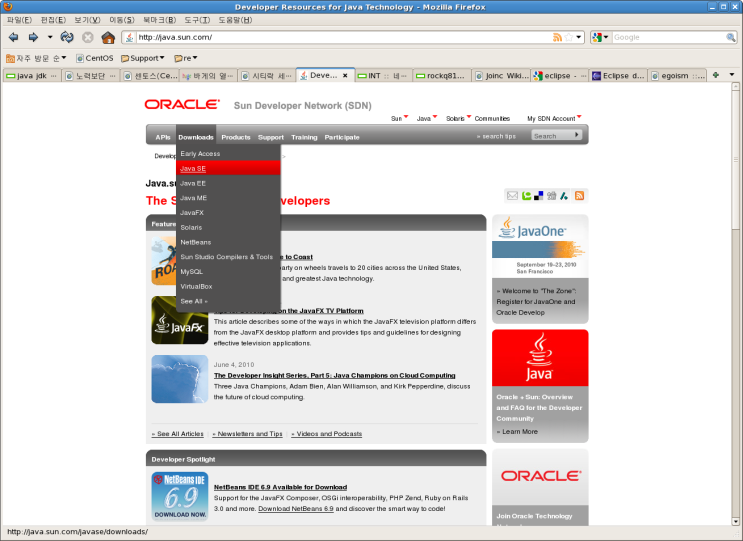
Task: Open the home page via house icon
Action: (108, 37)
